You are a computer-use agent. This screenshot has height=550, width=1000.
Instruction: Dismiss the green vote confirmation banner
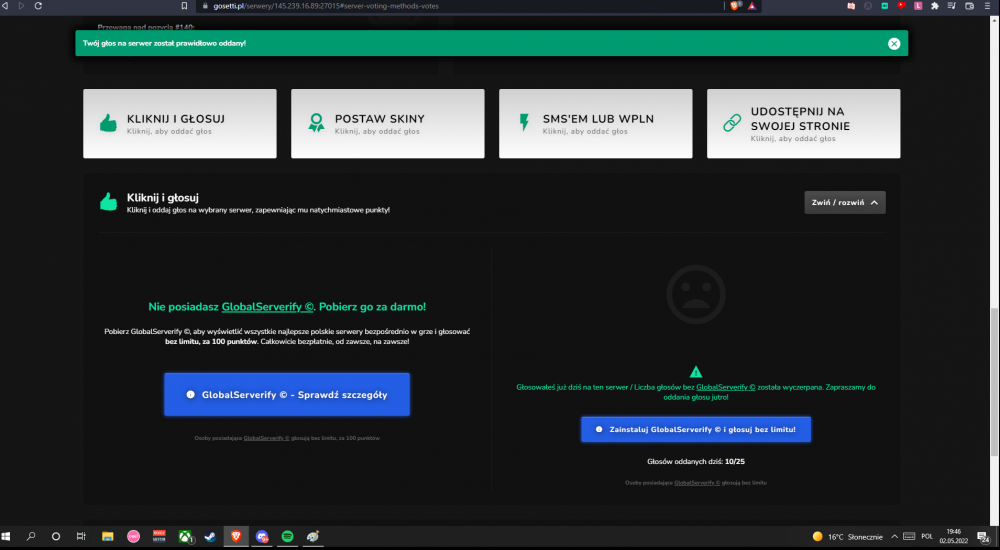coord(893,43)
